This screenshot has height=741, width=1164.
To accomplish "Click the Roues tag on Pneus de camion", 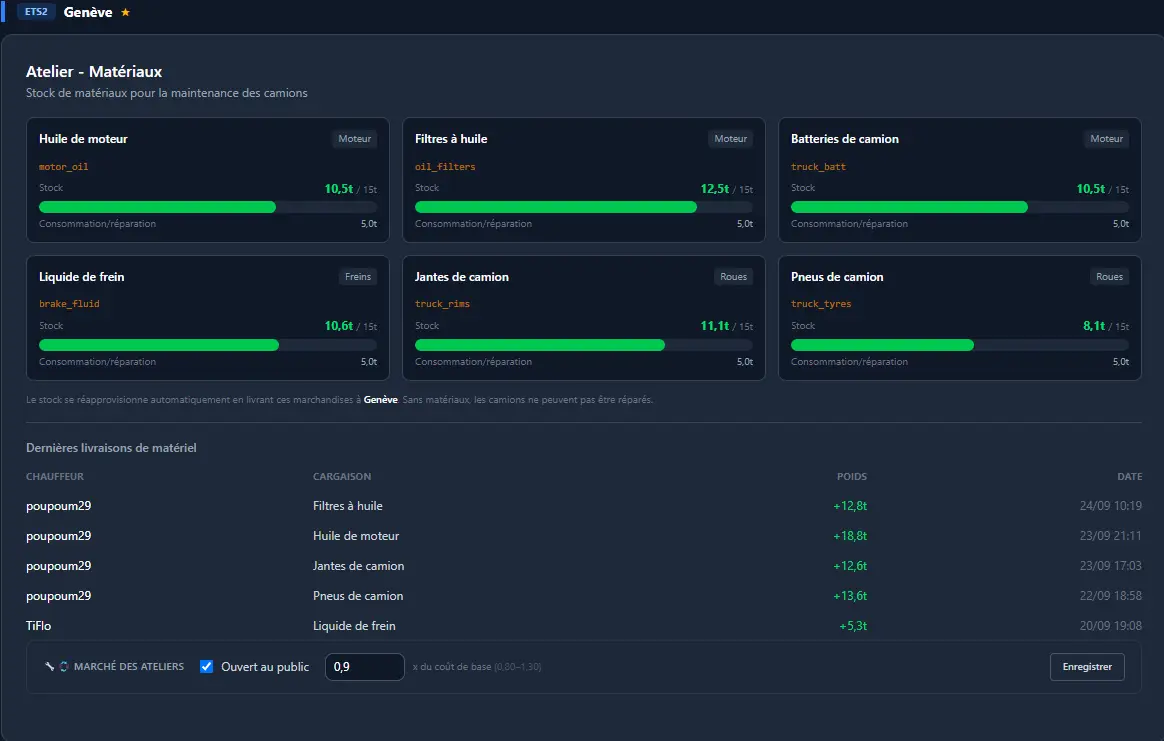I will (x=1109, y=277).
